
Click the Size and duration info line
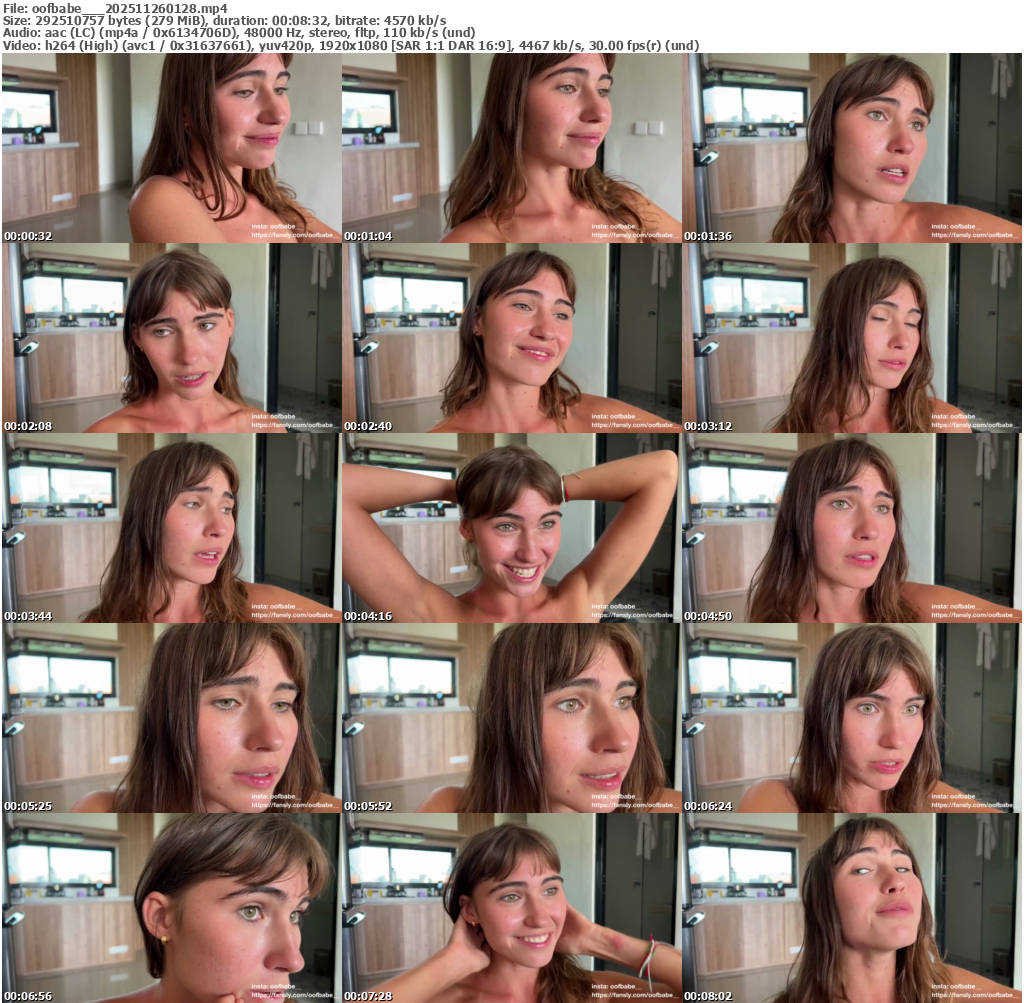(x=225, y=21)
